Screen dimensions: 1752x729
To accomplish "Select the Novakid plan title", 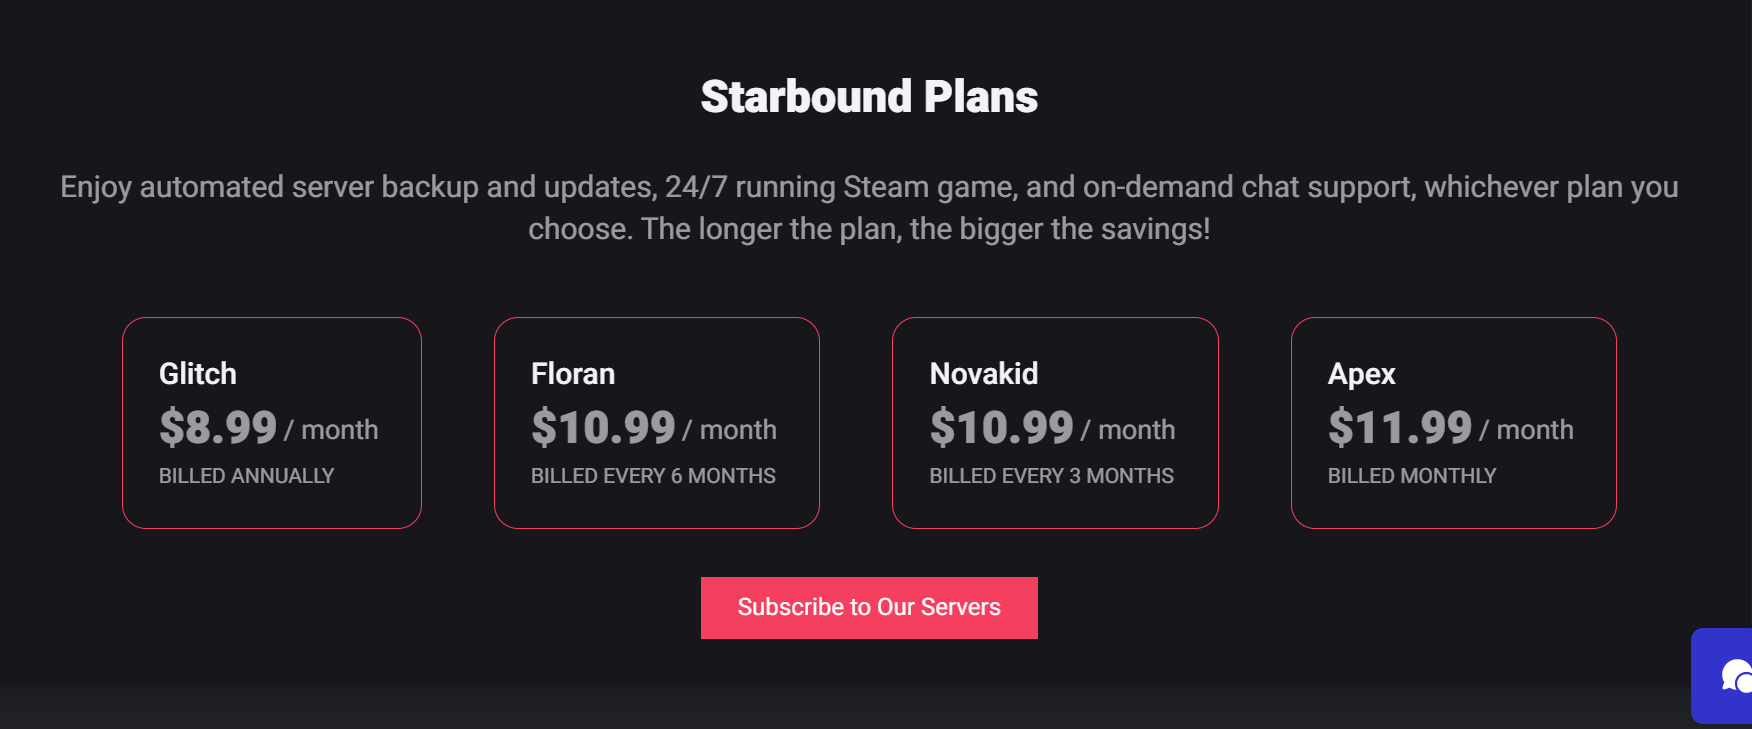I will pos(984,374).
